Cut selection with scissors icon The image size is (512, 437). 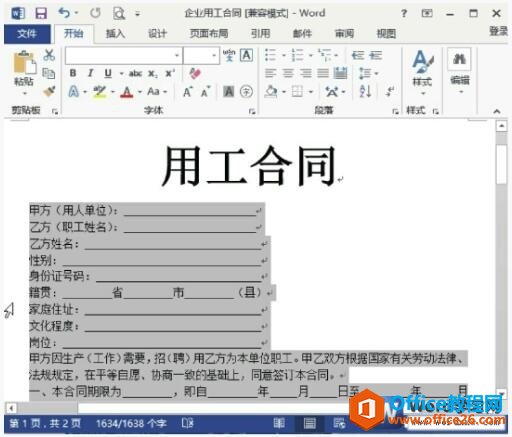coord(49,55)
